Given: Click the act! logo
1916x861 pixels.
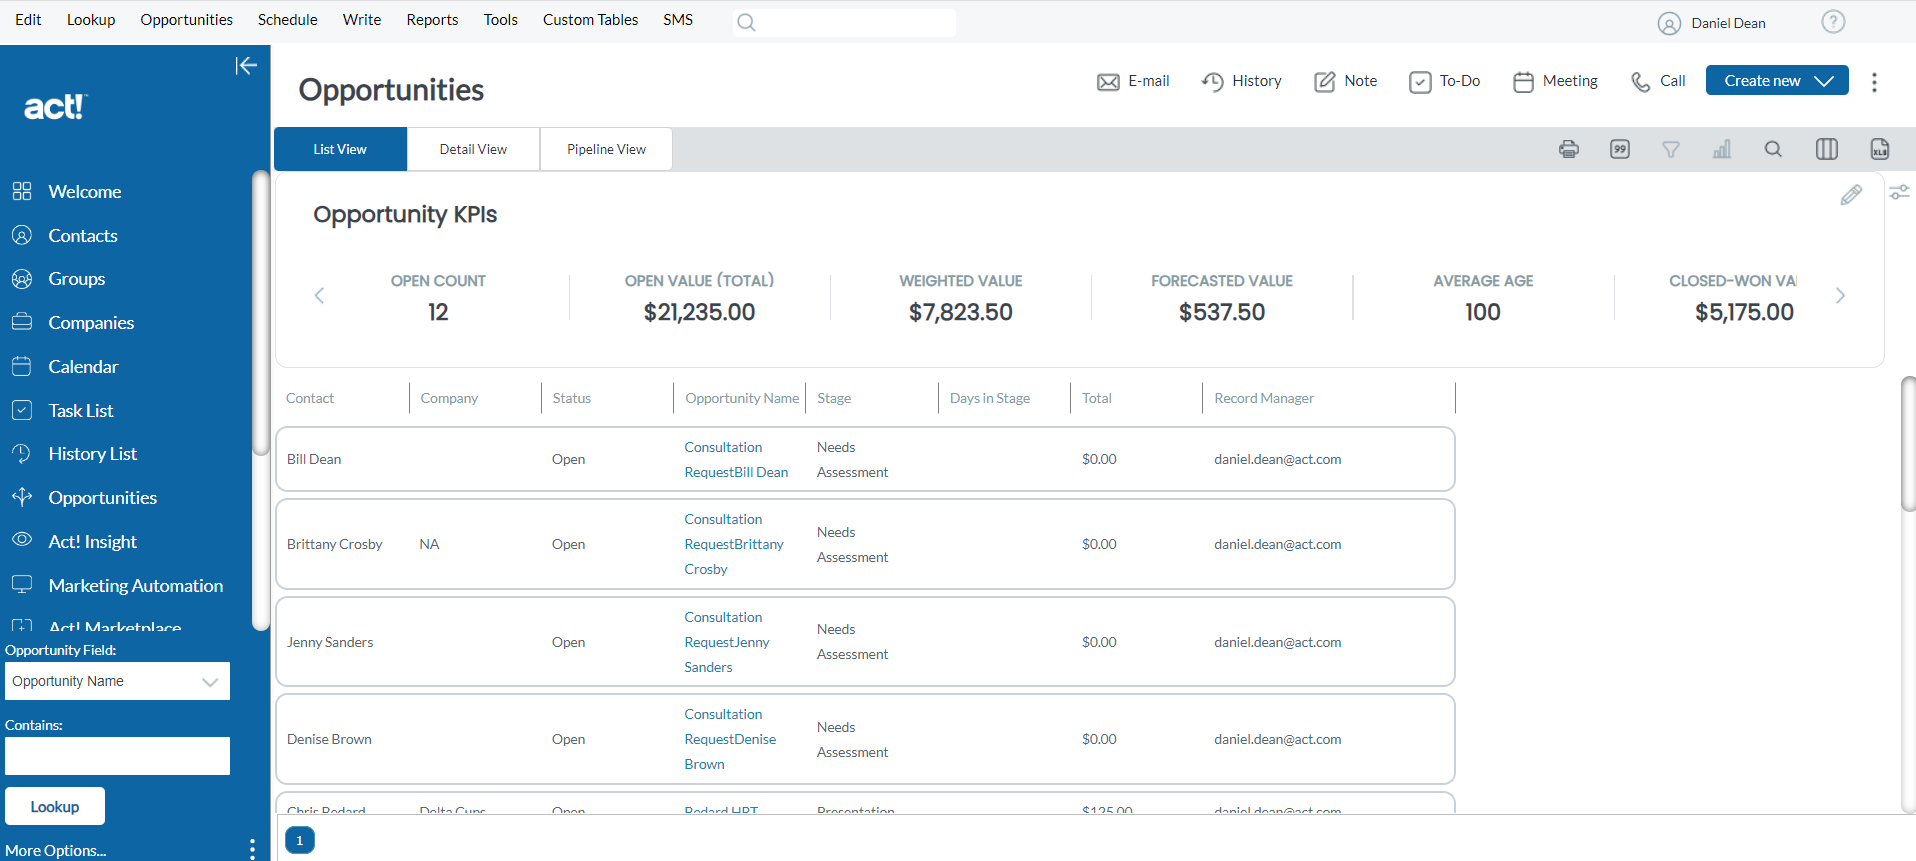Looking at the screenshot, I should tap(56, 107).
